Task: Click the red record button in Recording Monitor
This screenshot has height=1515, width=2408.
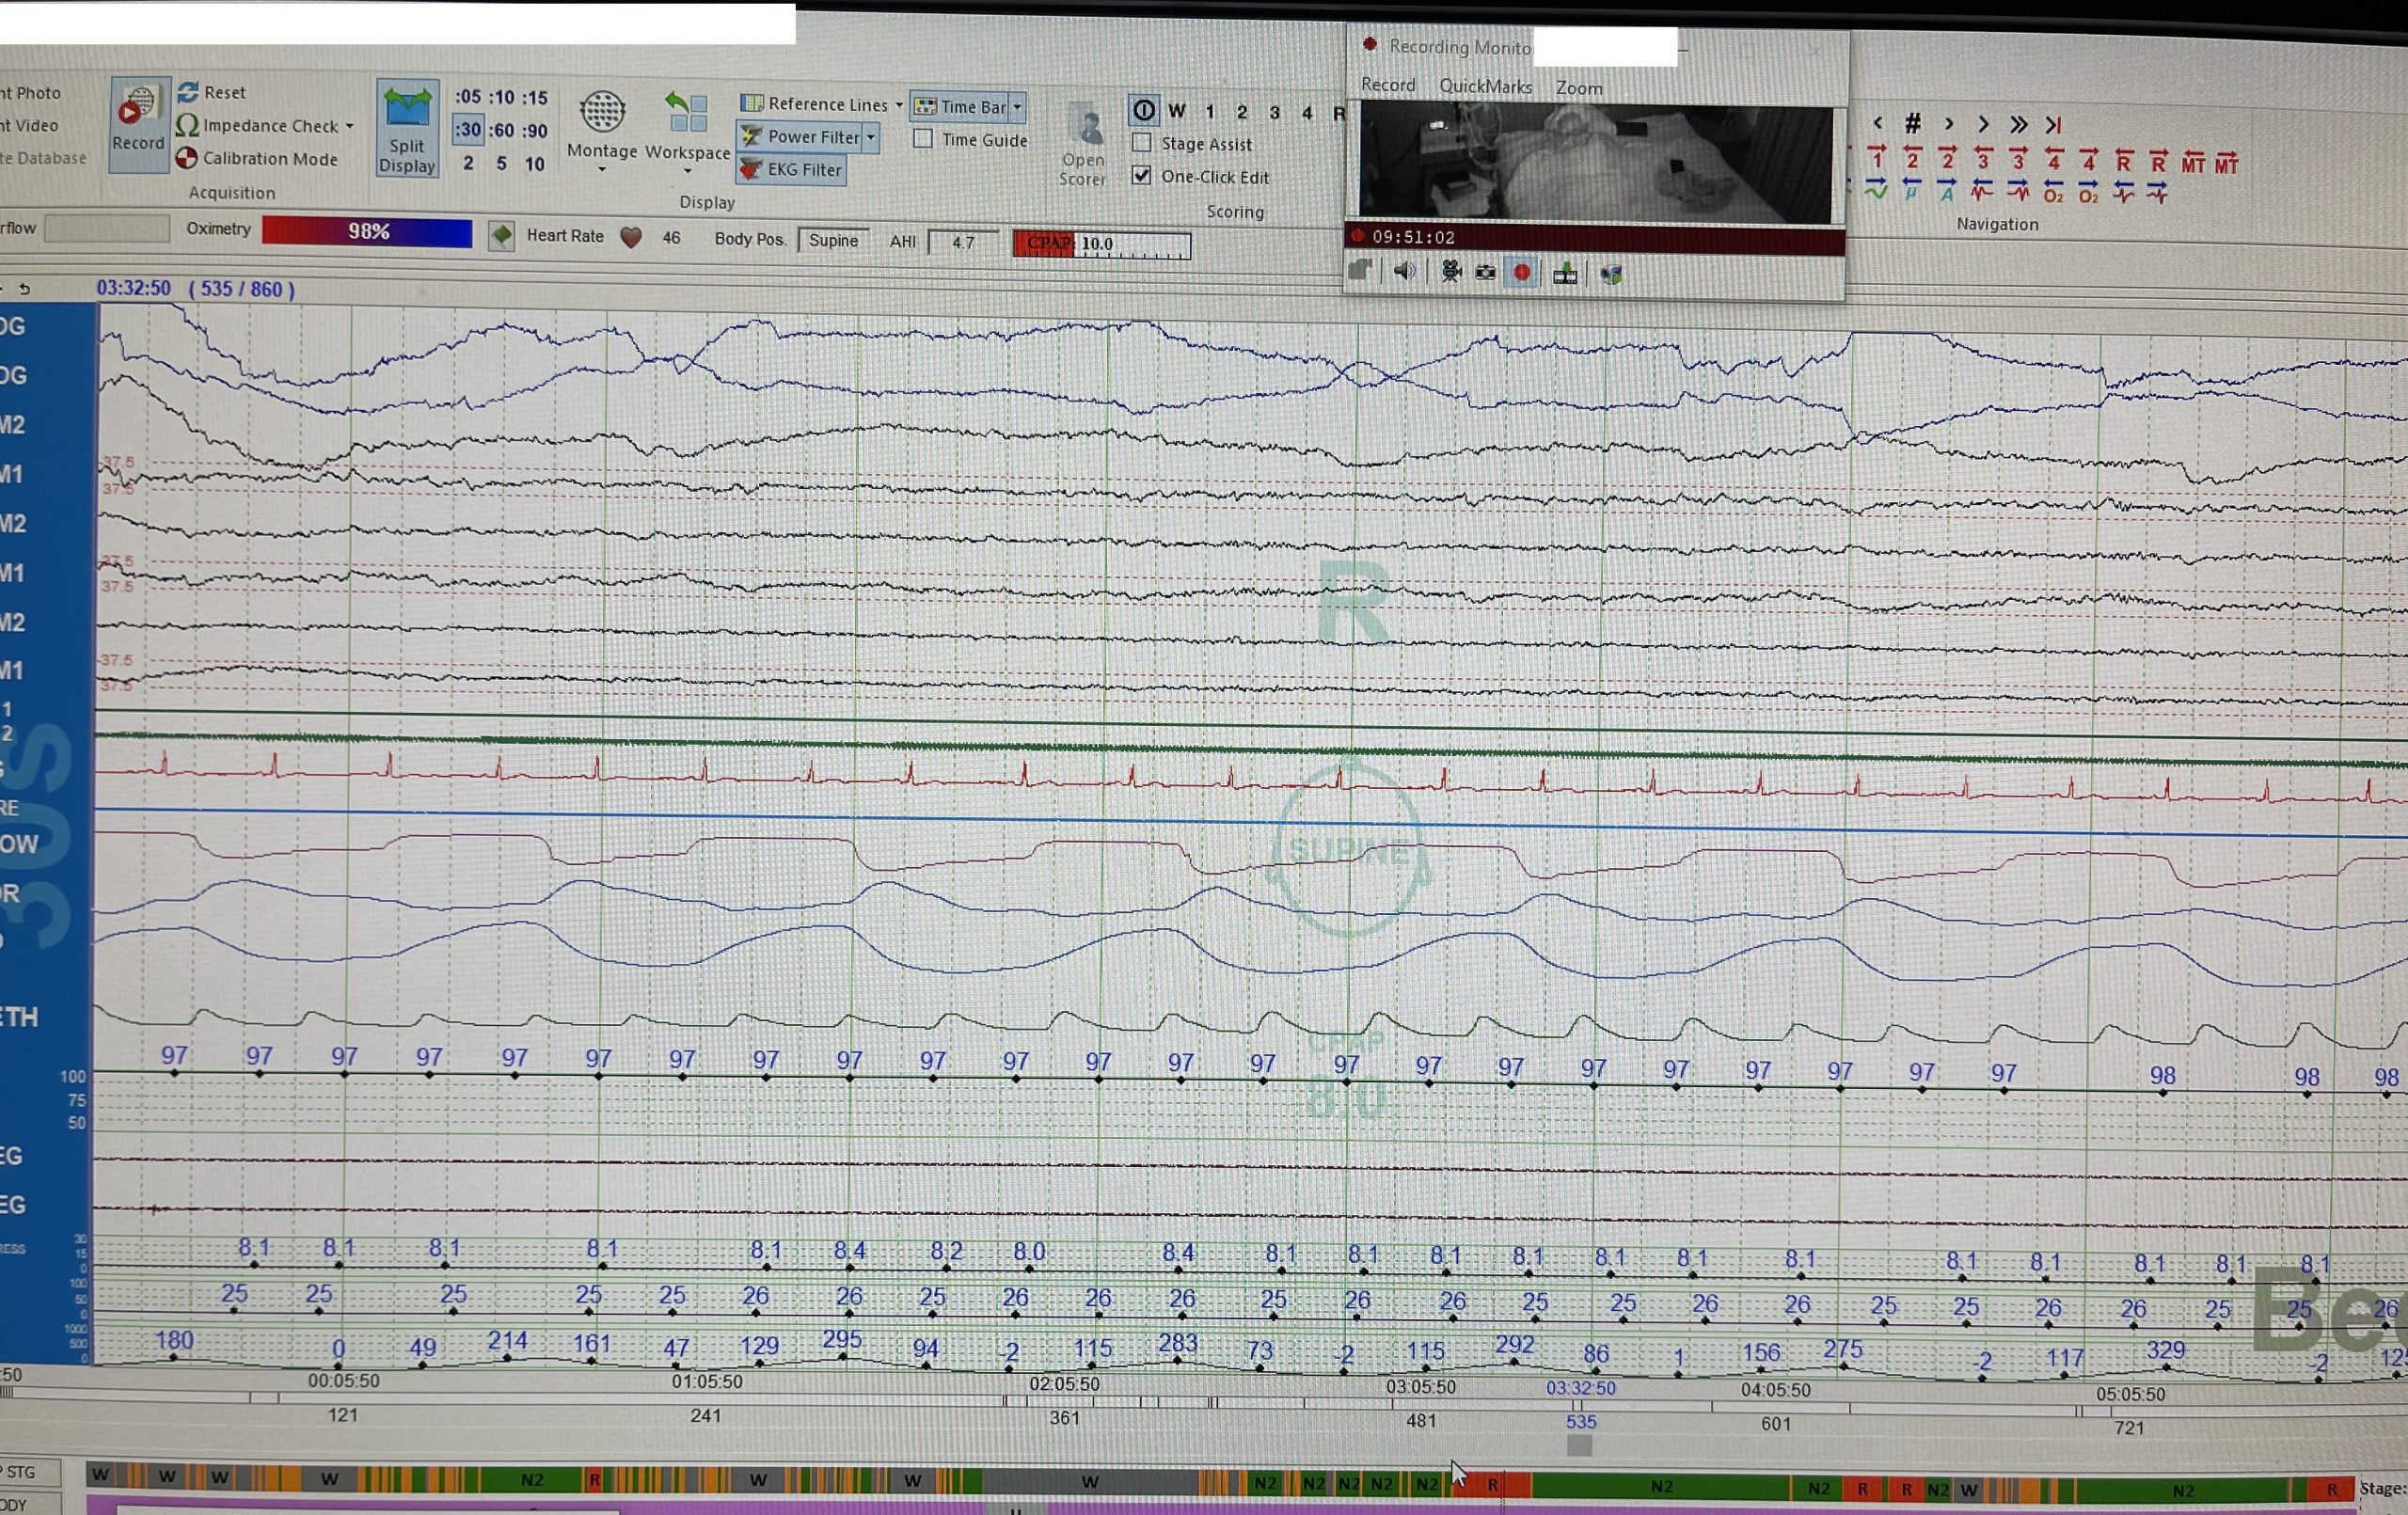Action: 1522,273
